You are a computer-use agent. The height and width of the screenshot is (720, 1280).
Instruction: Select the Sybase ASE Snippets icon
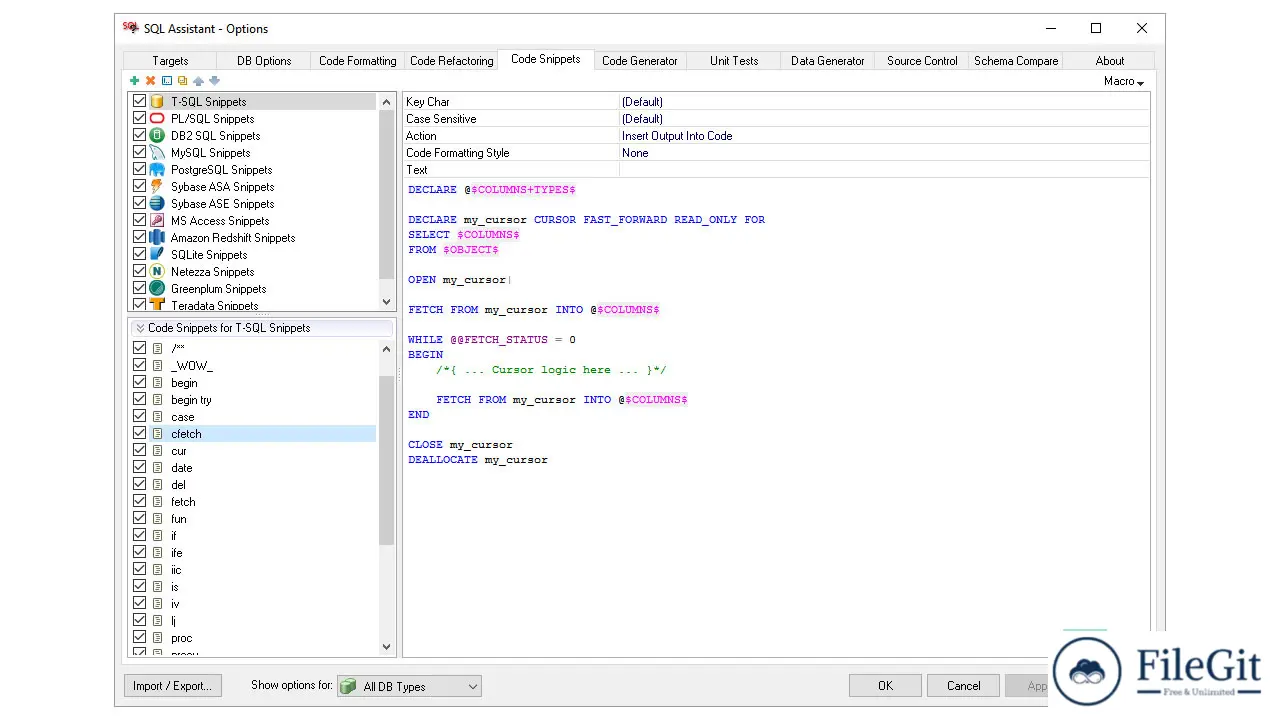click(x=157, y=204)
